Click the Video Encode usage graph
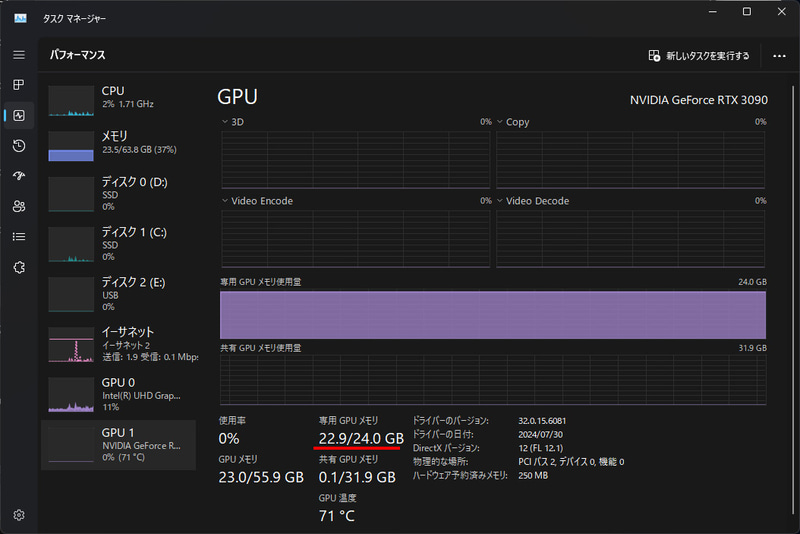Viewport: 800px width, 534px height. coord(356,239)
